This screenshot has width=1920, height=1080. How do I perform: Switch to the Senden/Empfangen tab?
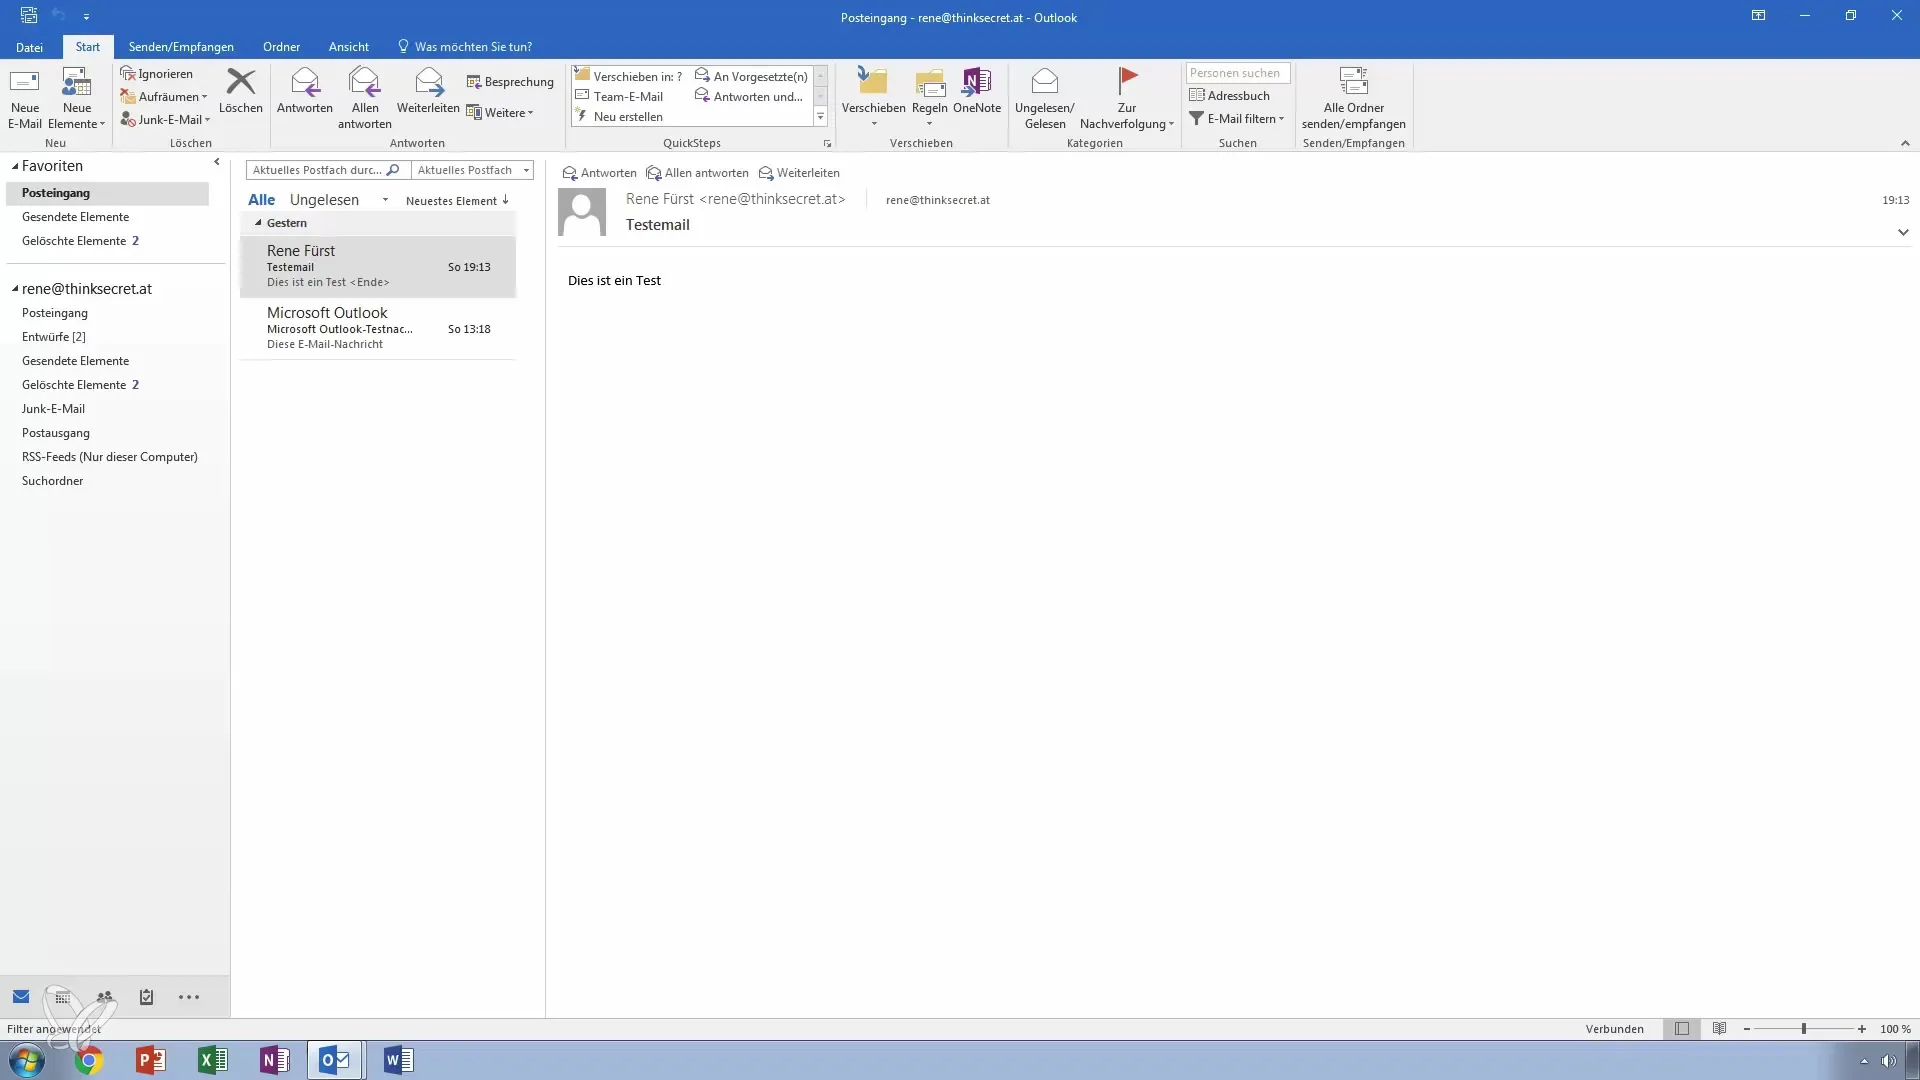[181, 47]
